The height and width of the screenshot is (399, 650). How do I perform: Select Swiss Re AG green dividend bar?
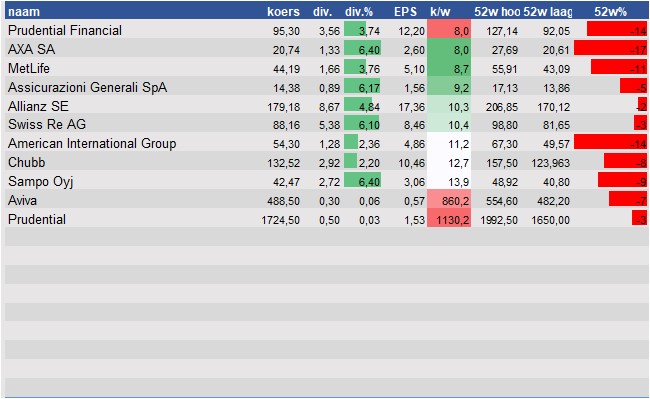362,124
